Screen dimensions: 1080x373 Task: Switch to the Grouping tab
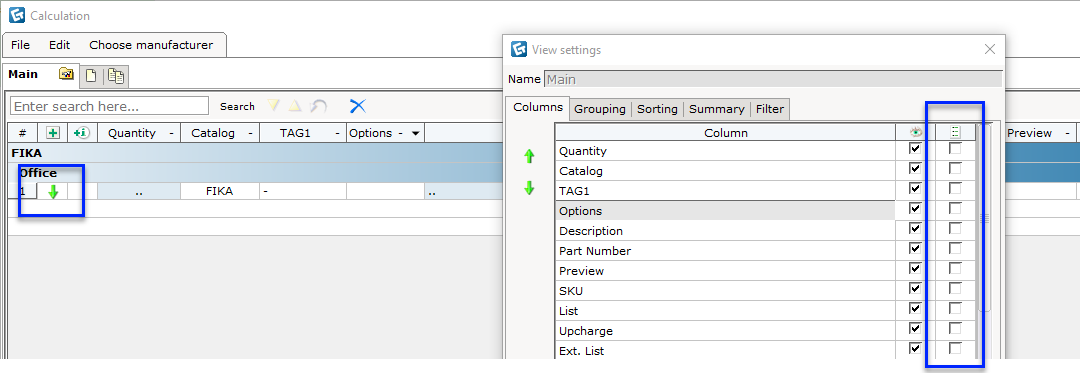pyautogui.click(x=600, y=109)
